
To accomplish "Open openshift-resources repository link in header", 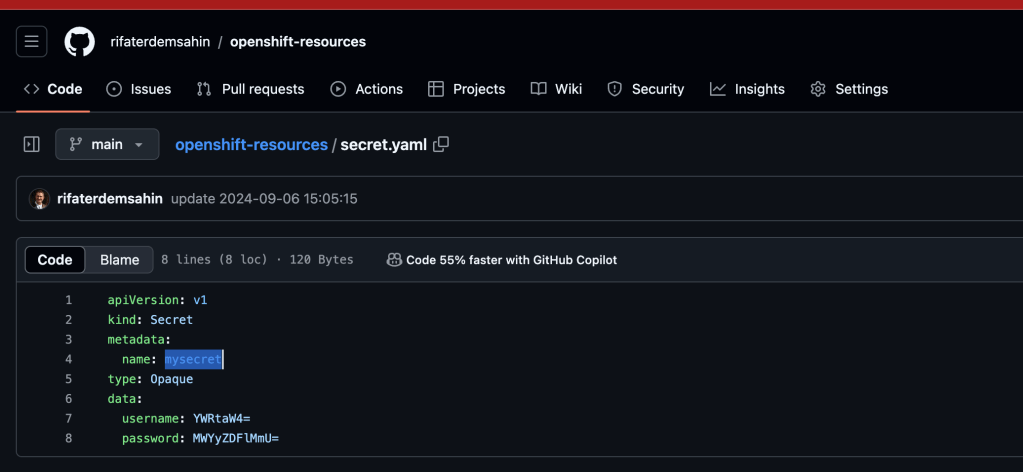I will 298,42.
